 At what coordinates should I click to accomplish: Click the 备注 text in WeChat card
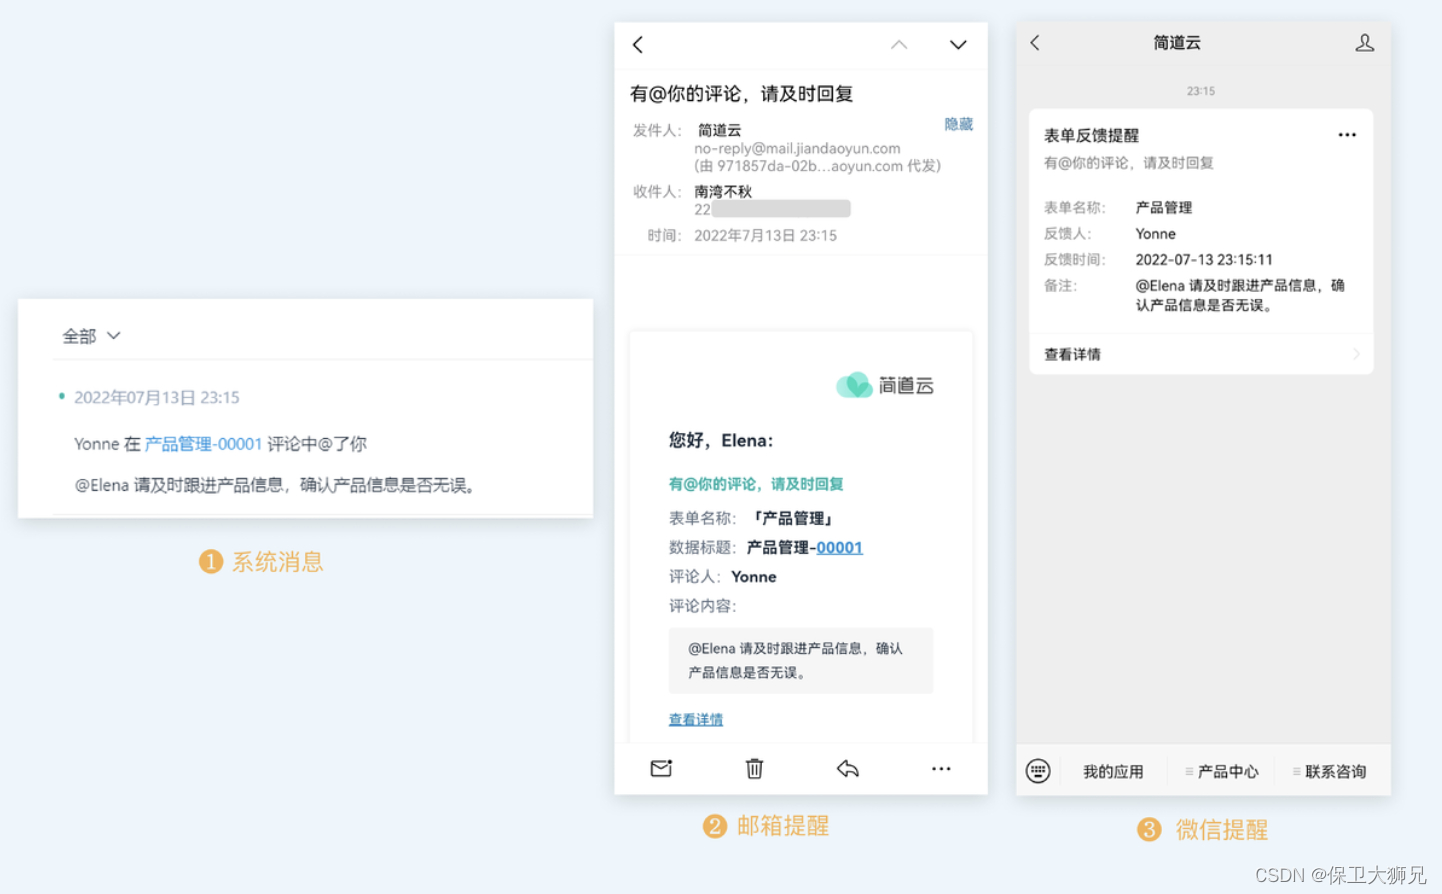click(1240, 295)
